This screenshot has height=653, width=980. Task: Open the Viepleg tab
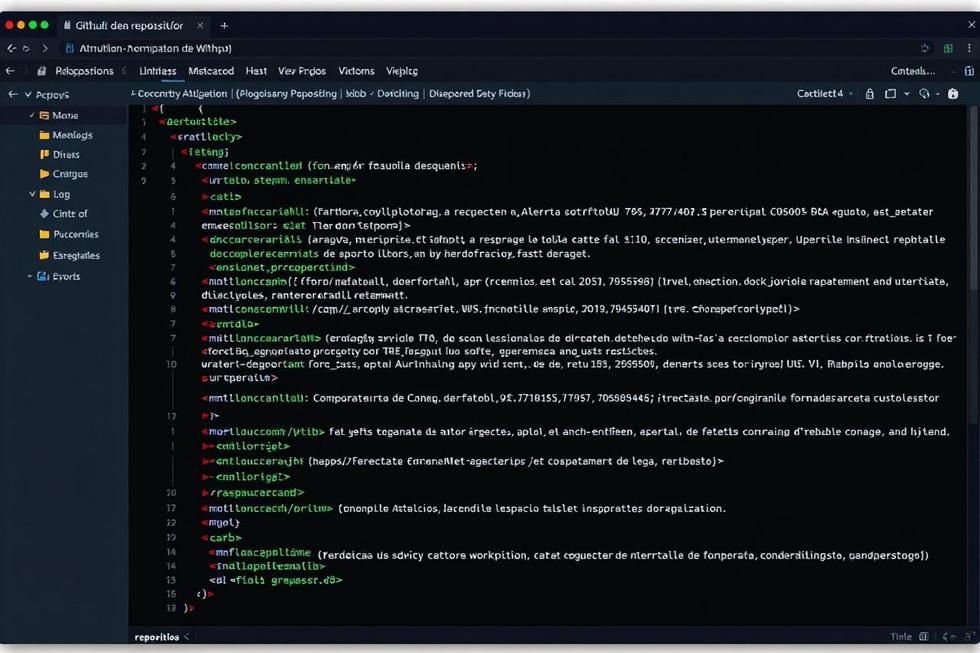(402, 71)
